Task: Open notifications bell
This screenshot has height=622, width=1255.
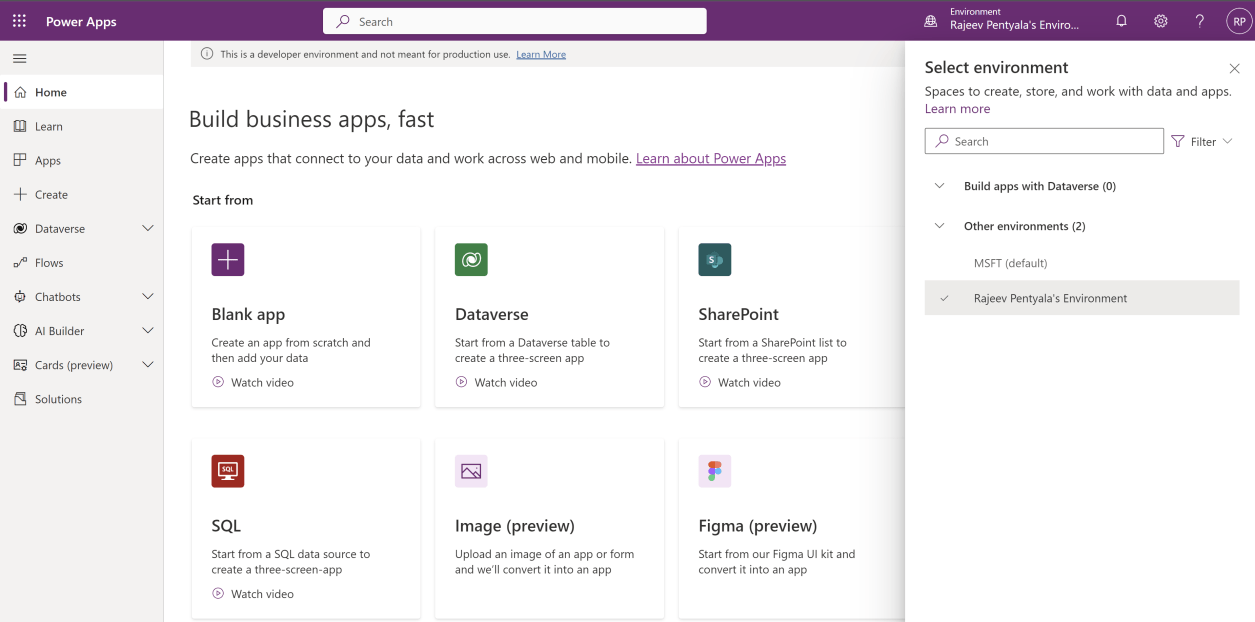Action: click(1120, 20)
